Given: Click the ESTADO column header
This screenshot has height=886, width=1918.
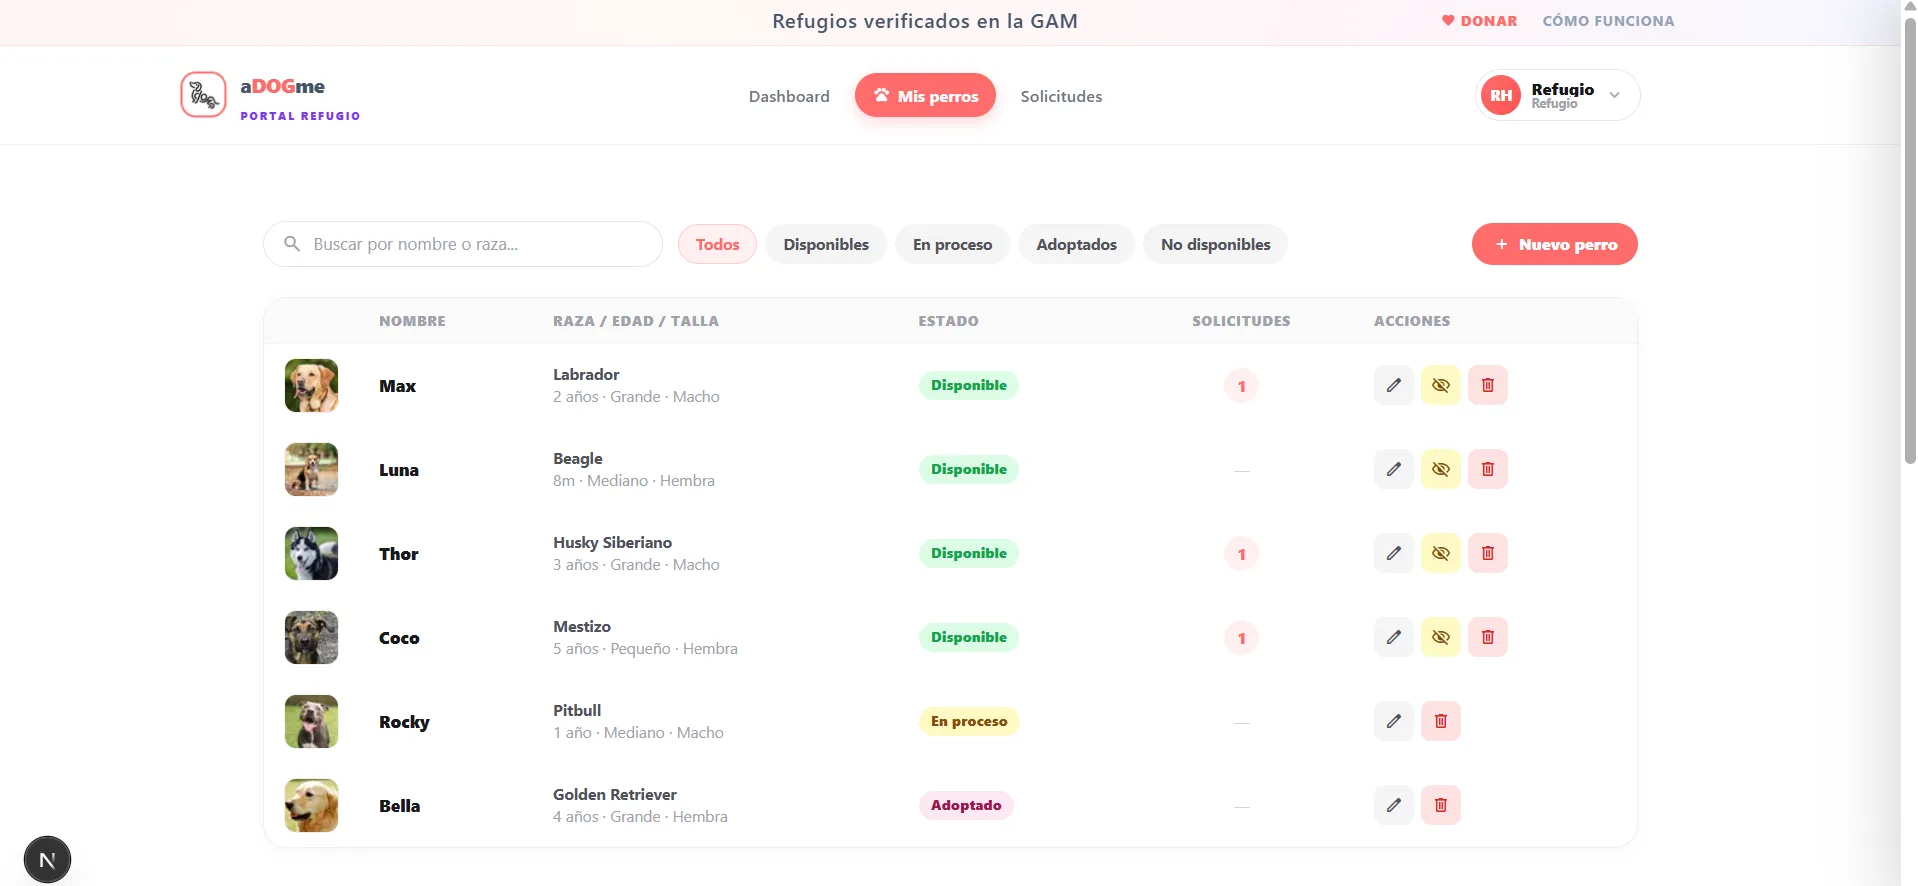Looking at the screenshot, I should pyautogui.click(x=948, y=321).
